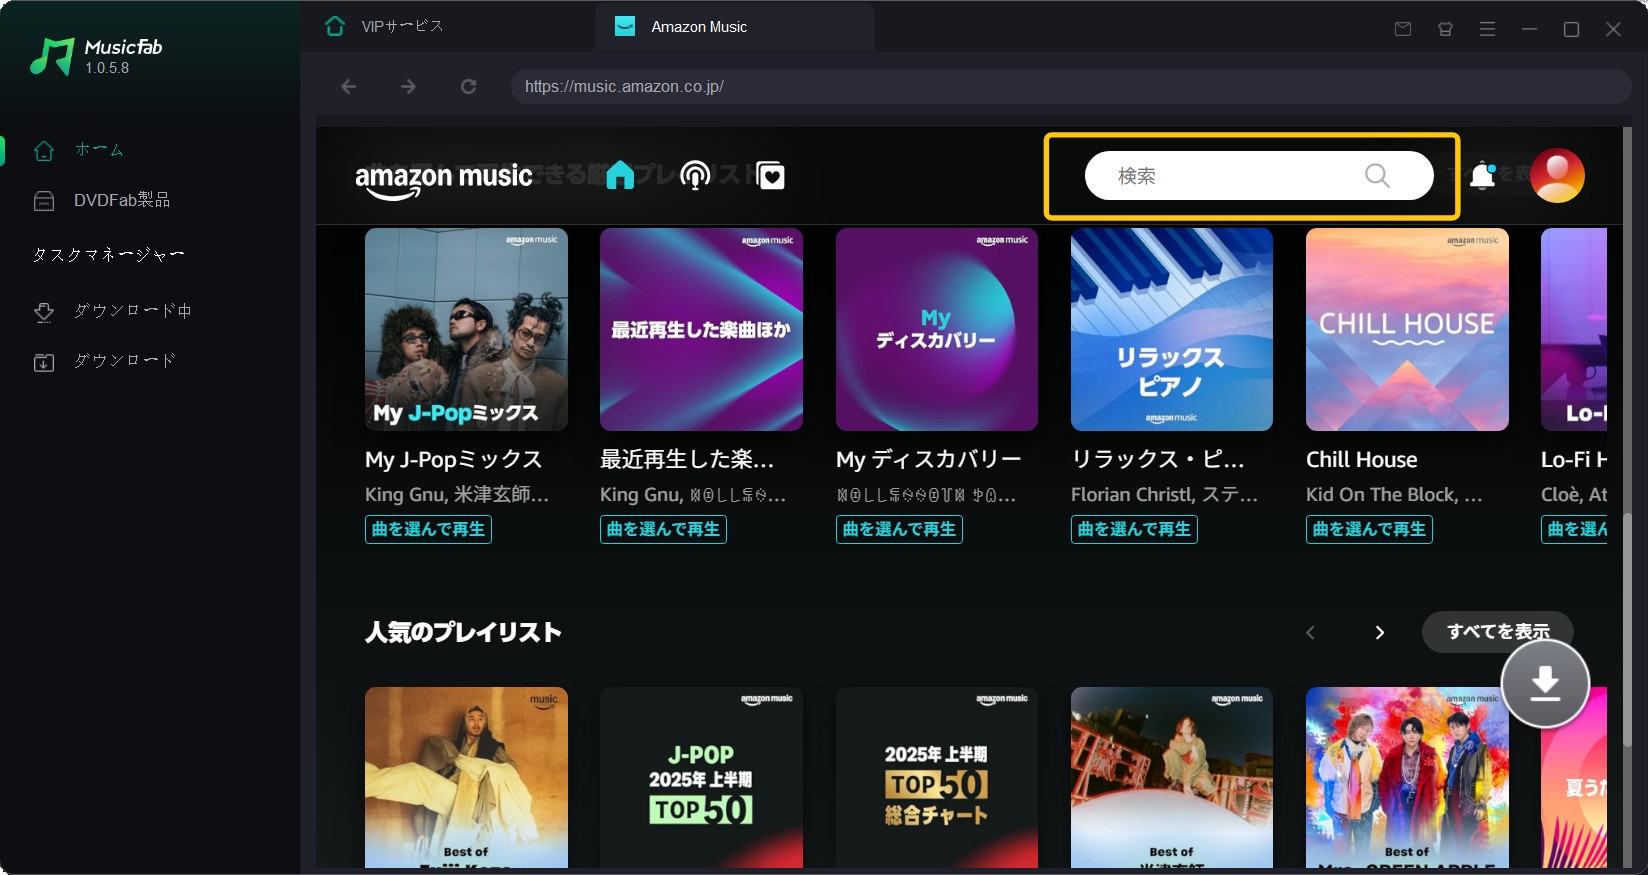The height and width of the screenshot is (875, 1648).
Task: Show next playlists with right chevron
Action: click(x=1380, y=632)
